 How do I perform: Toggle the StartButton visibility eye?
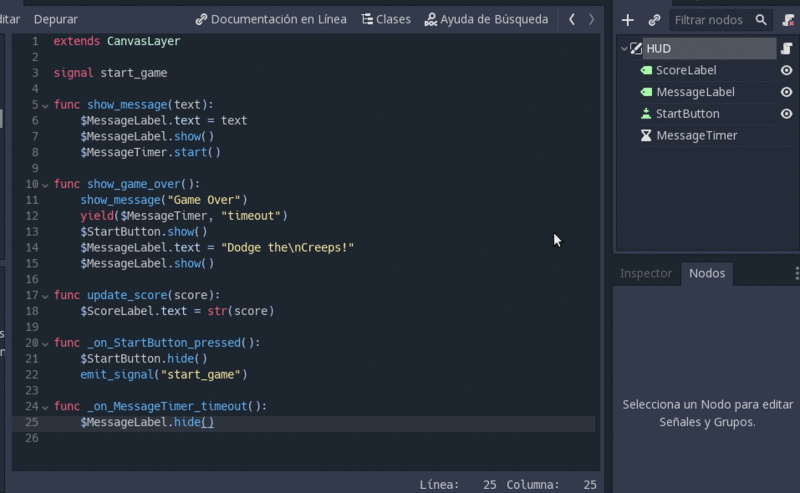pos(786,114)
